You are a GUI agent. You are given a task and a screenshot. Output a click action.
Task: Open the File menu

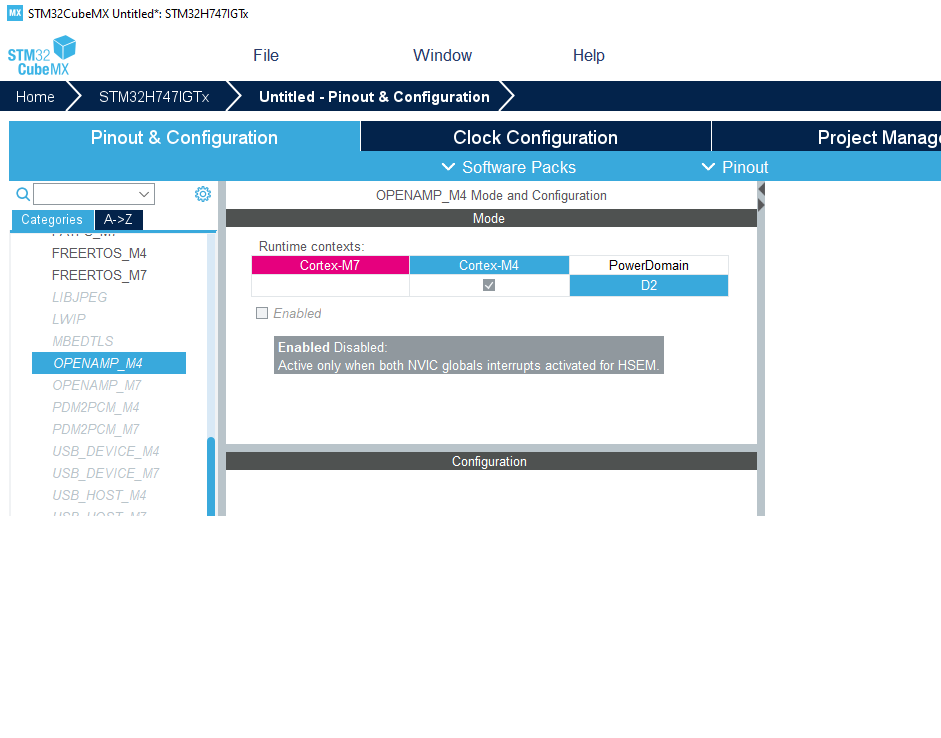(266, 55)
